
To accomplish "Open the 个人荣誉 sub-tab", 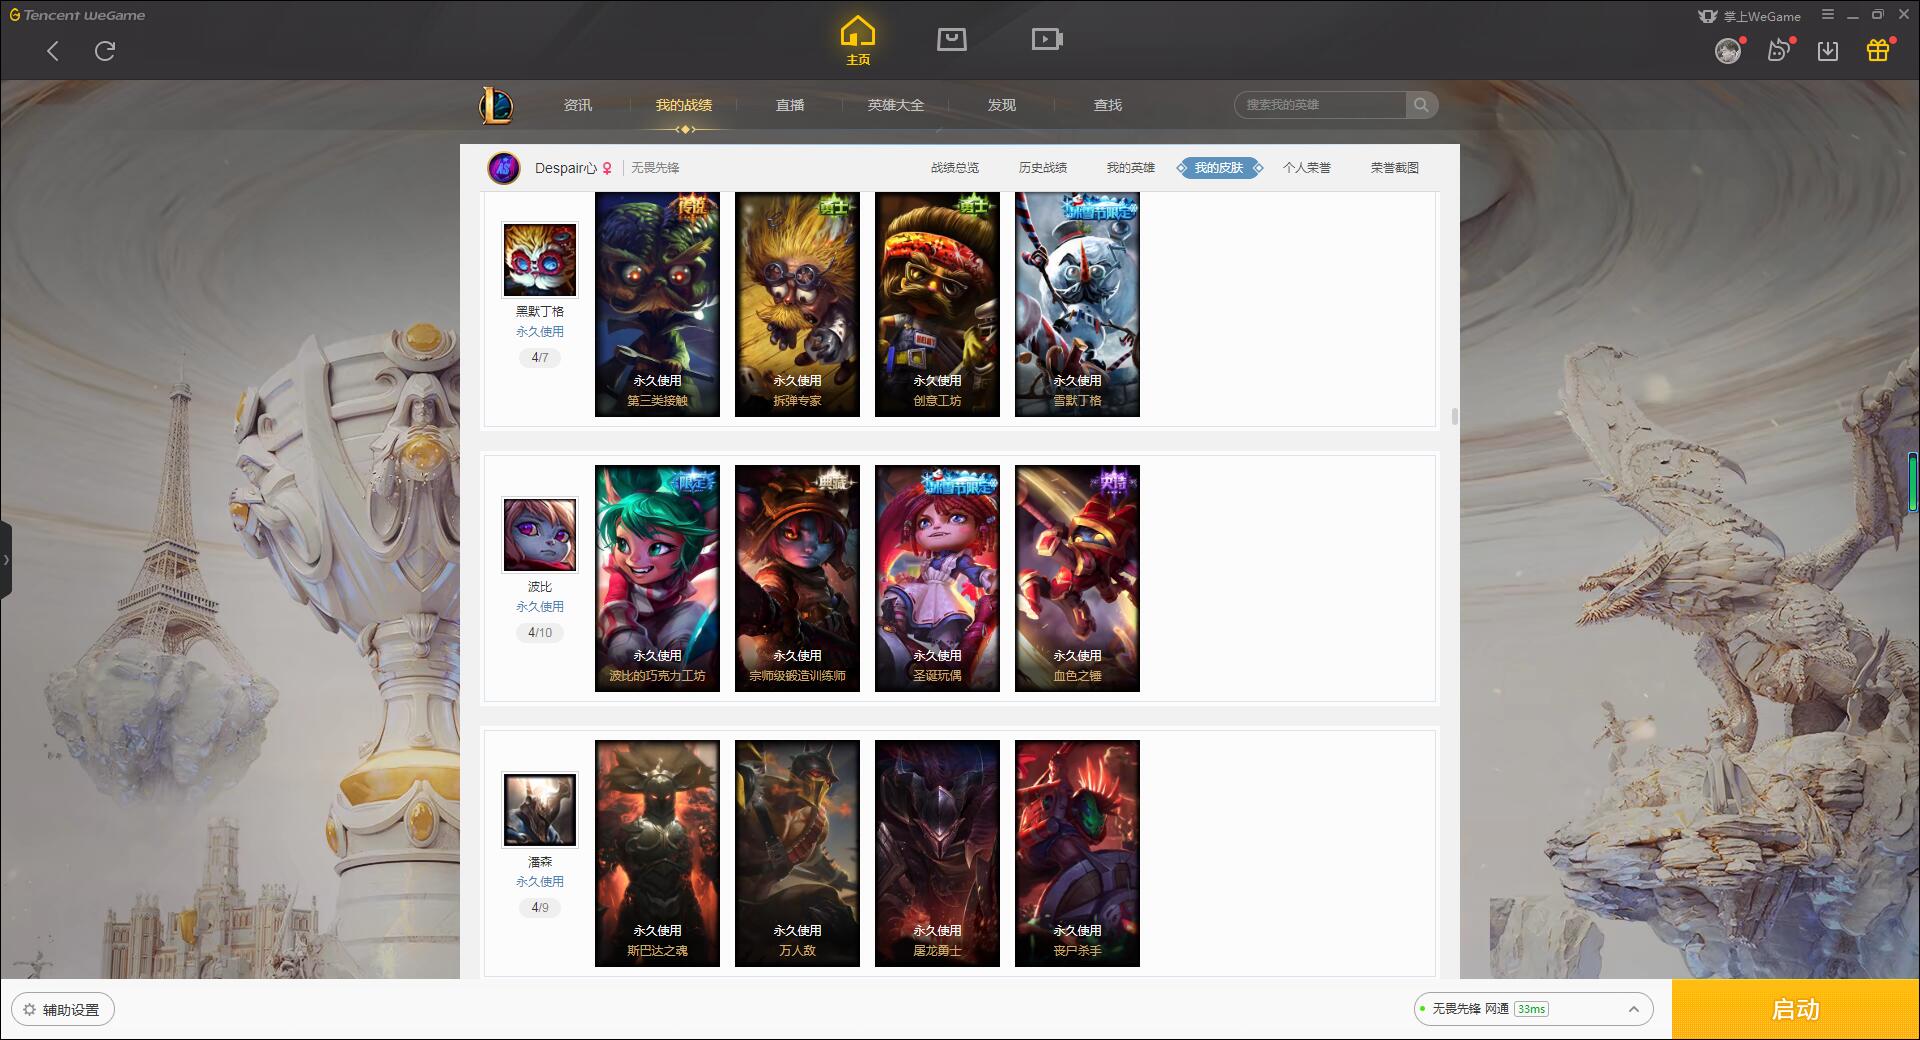I will tap(1307, 168).
